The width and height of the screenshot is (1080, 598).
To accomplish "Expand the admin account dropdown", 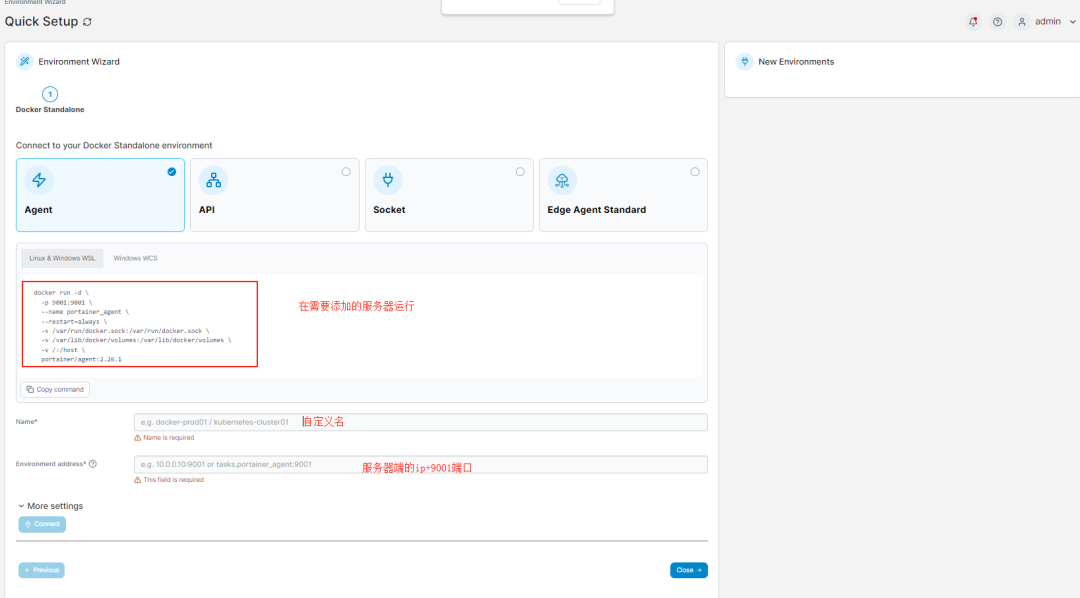I will [1072, 22].
